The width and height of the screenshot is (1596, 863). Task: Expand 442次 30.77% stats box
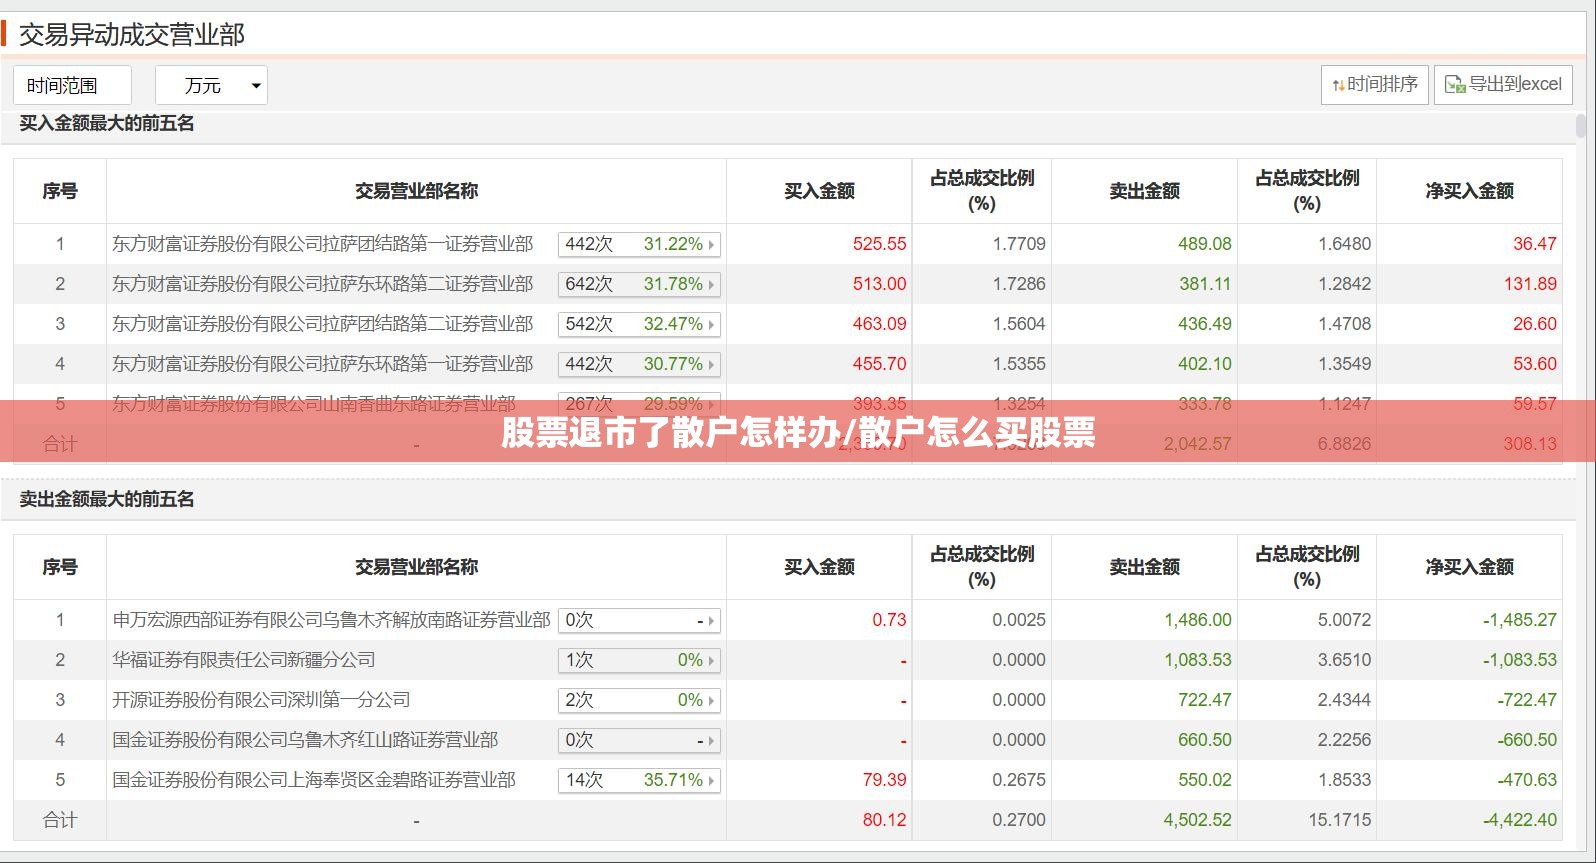coord(639,364)
